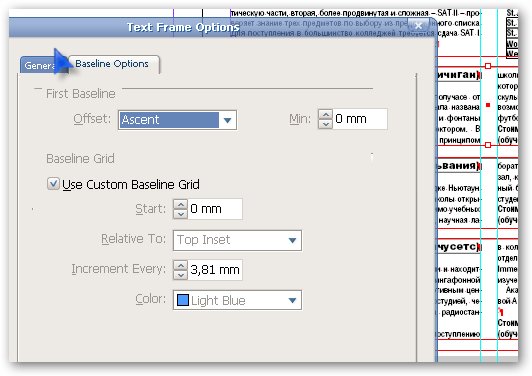Toggle Use Custom Baseline Grid checkbox
Screen dimensions: 532x376
[53, 184]
